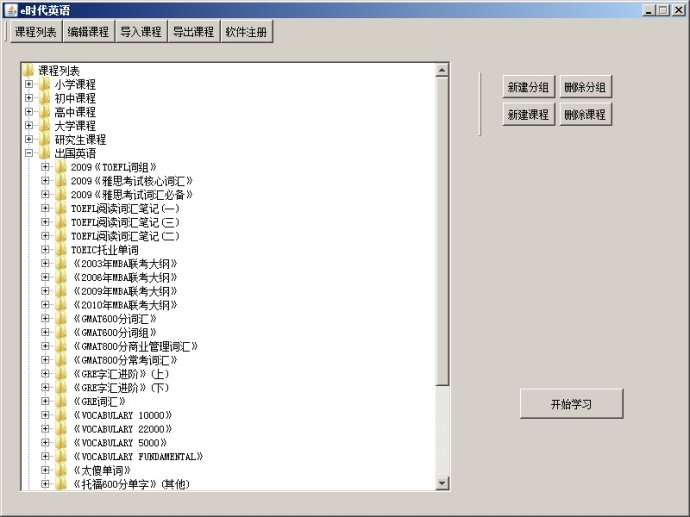Select the TOEIC托业单词 course label
Viewport: 690px width, 517px height.
[x=105, y=249]
